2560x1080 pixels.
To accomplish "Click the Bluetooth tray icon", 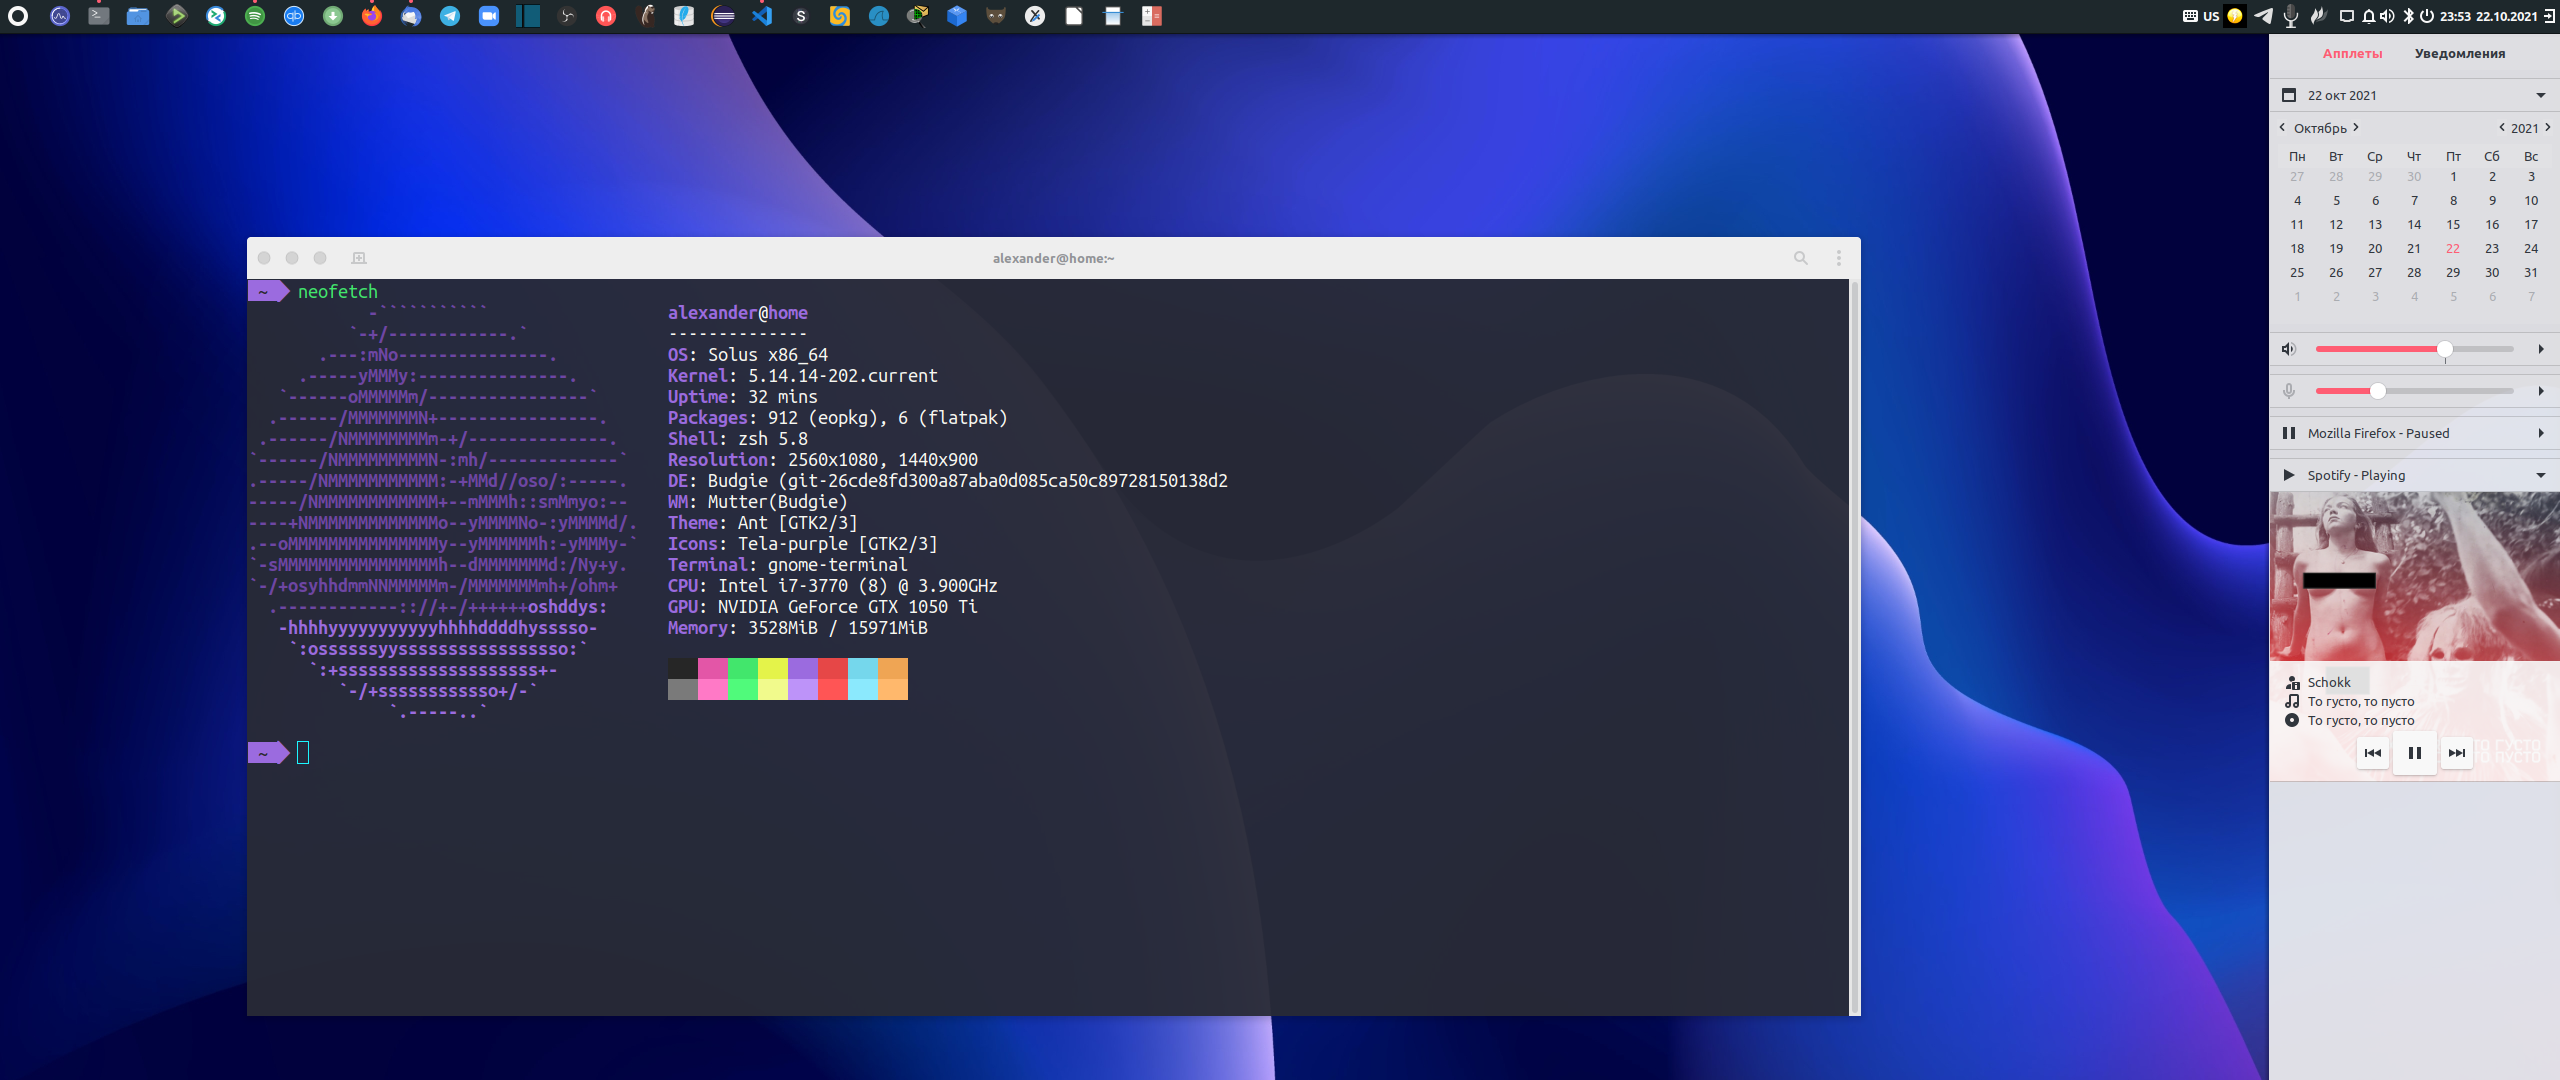I will click(x=2408, y=16).
